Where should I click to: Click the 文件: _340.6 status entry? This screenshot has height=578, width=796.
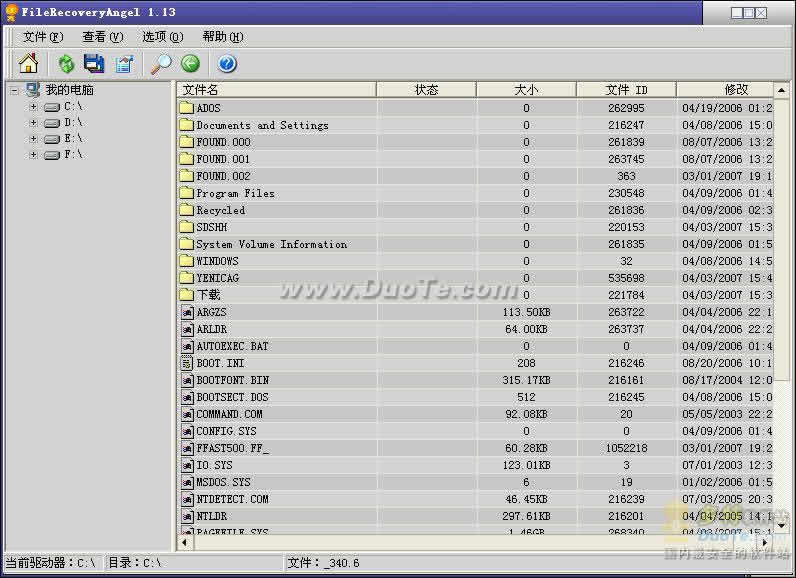click(x=324, y=563)
